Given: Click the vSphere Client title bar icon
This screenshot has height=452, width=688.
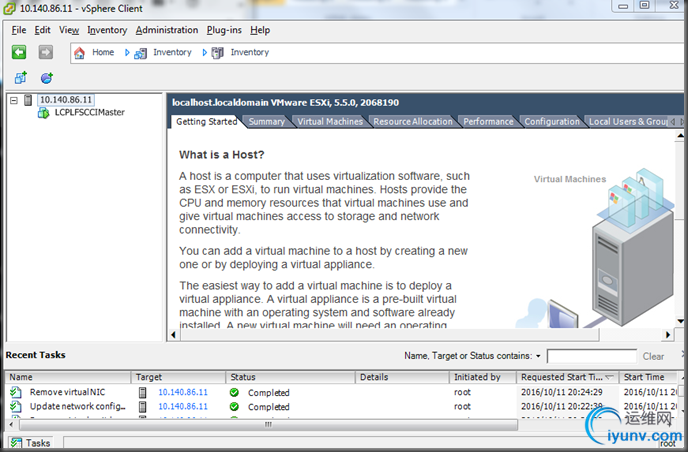Looking at the screenshot, I should point(10,8).
